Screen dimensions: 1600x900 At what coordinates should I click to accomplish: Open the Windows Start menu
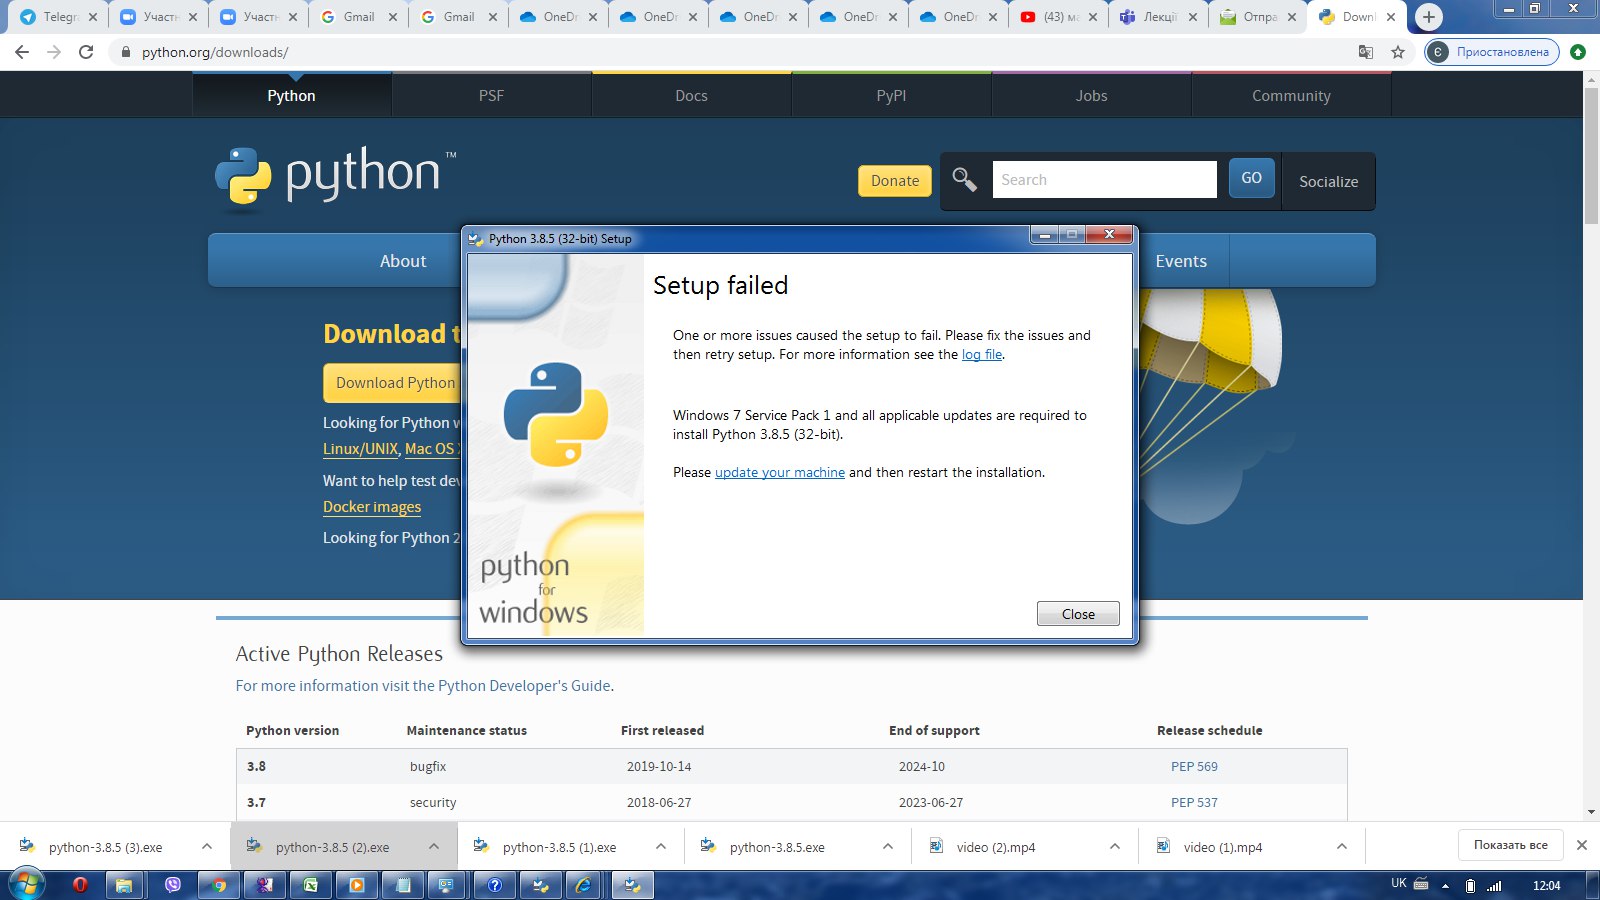tap(26, 884)
